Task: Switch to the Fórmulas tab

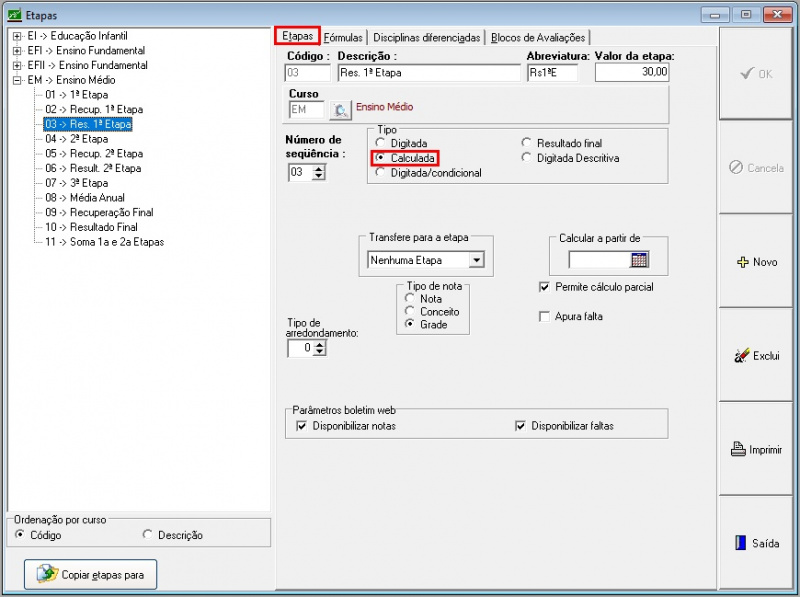Action: point(343,37)
